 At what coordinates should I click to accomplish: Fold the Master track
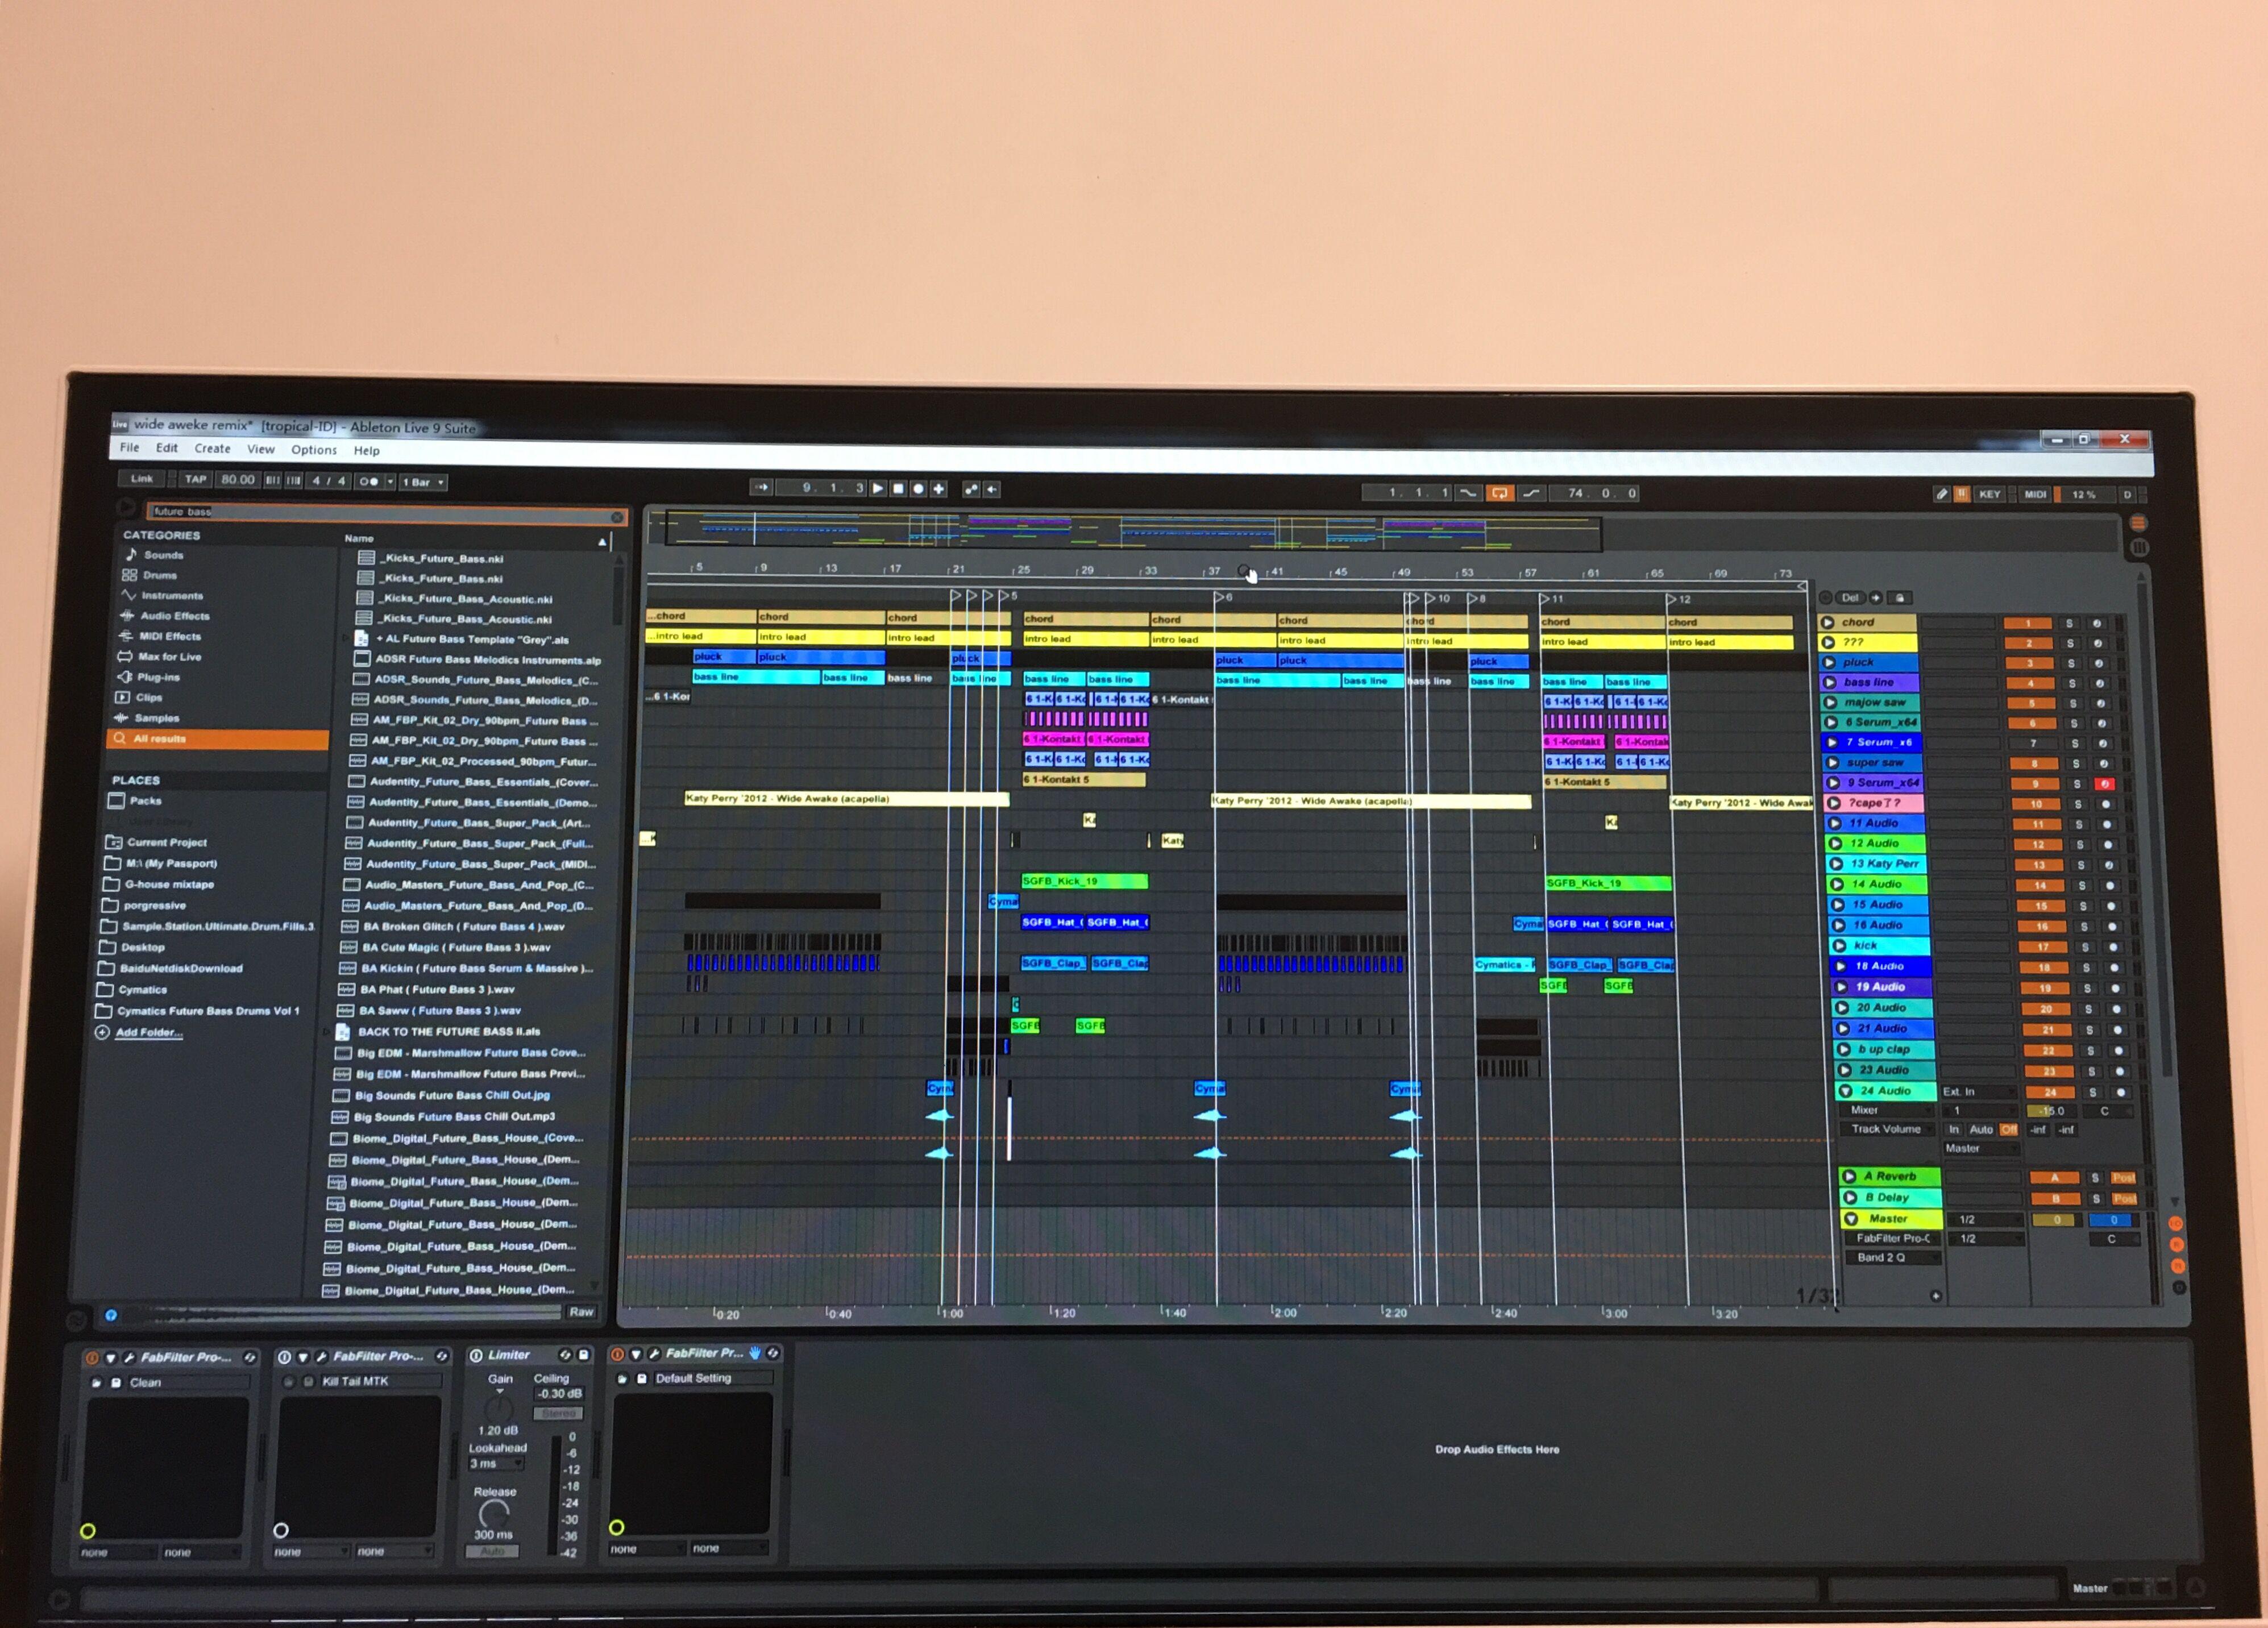pyautogui.click(x=1851, y=1219)
